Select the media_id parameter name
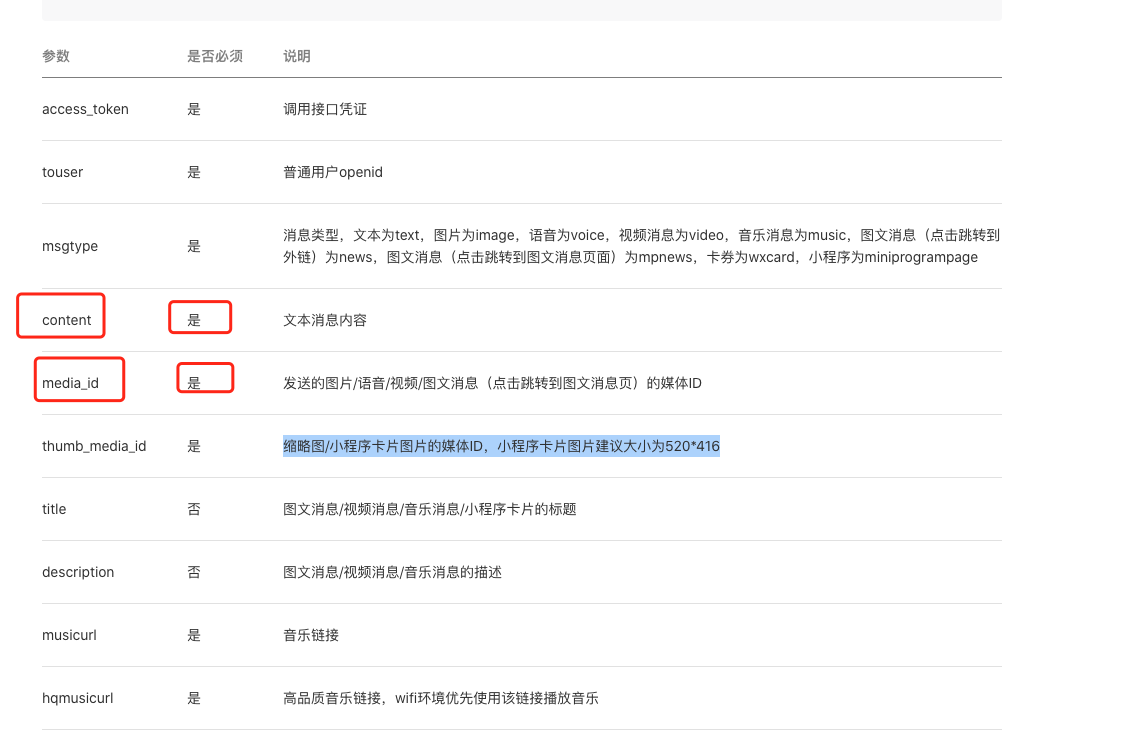The image size is (1144, 738). (70, 383)
